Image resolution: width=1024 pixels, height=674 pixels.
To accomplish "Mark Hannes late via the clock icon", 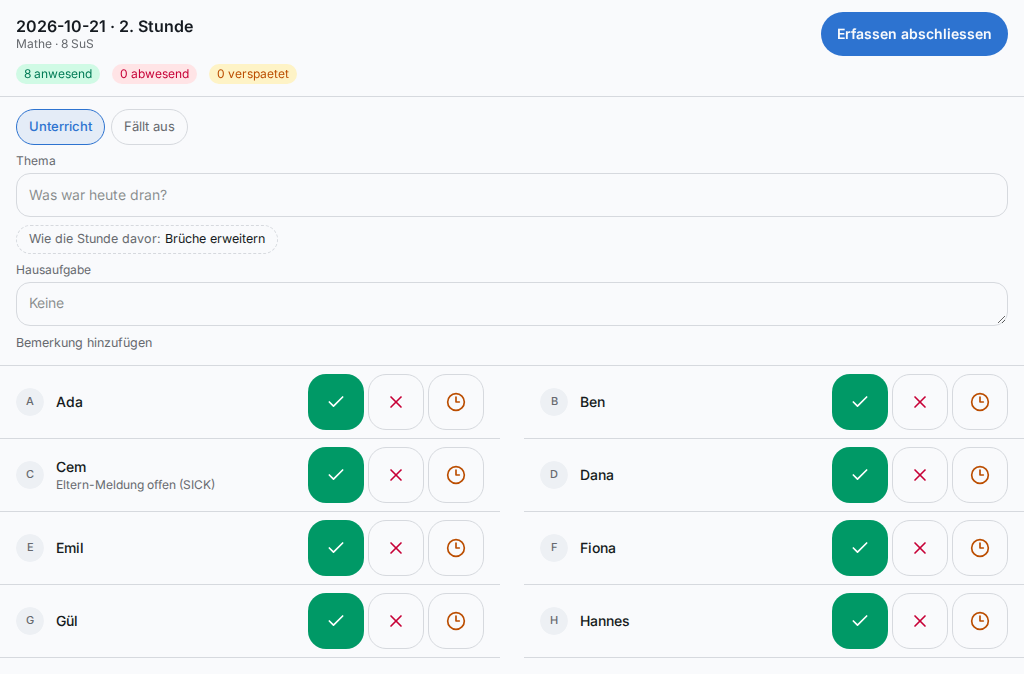I will [x=980, y=621].
